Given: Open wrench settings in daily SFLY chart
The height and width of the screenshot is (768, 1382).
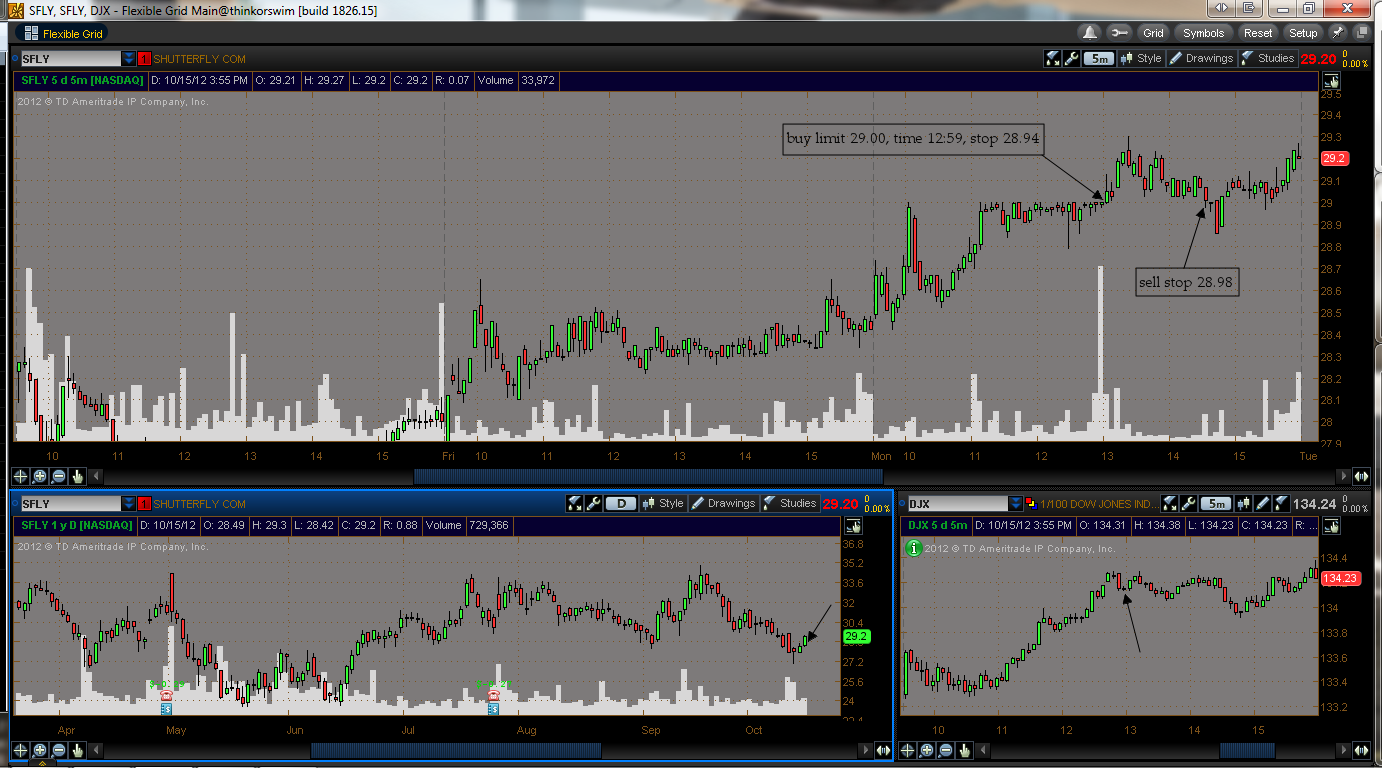Looking at the screenshot, I should pyautogui.click(x=594, y=503).
